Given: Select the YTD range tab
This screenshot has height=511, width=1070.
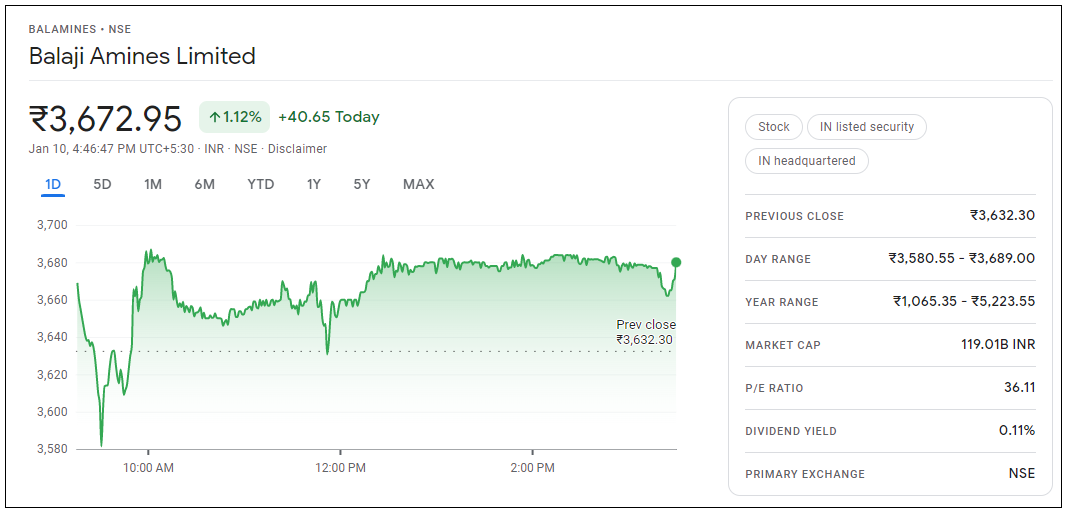Looking at the screenshot, I should (260, 184).
